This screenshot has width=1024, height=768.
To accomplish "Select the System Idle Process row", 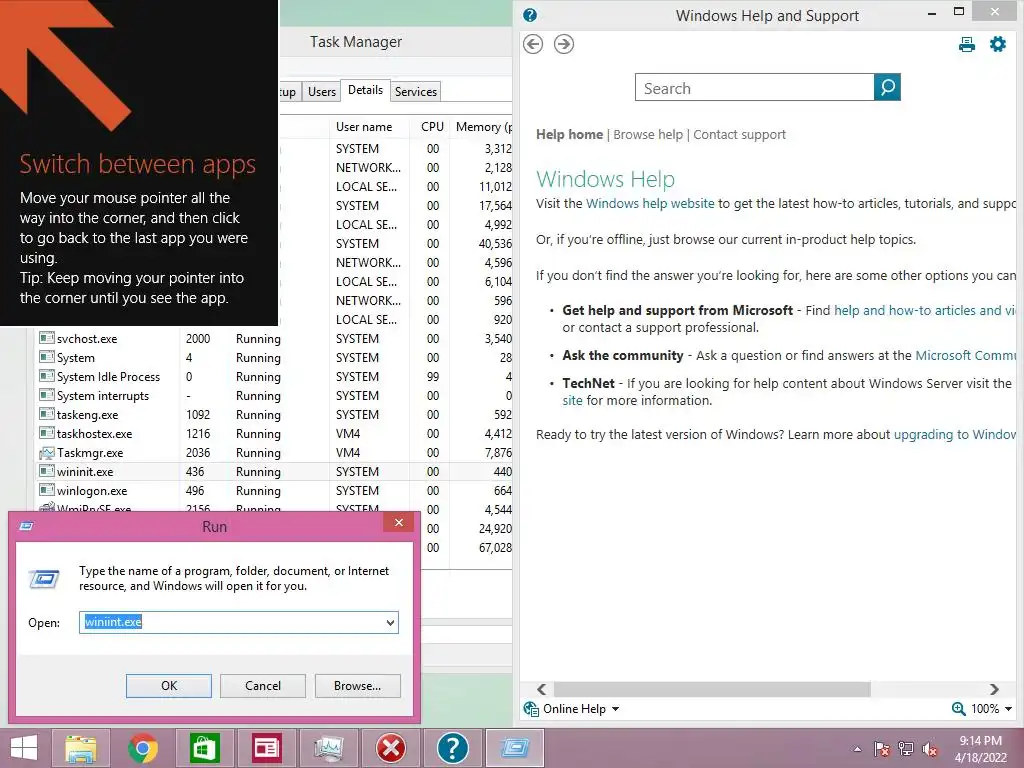I will (x=274, y=377).
